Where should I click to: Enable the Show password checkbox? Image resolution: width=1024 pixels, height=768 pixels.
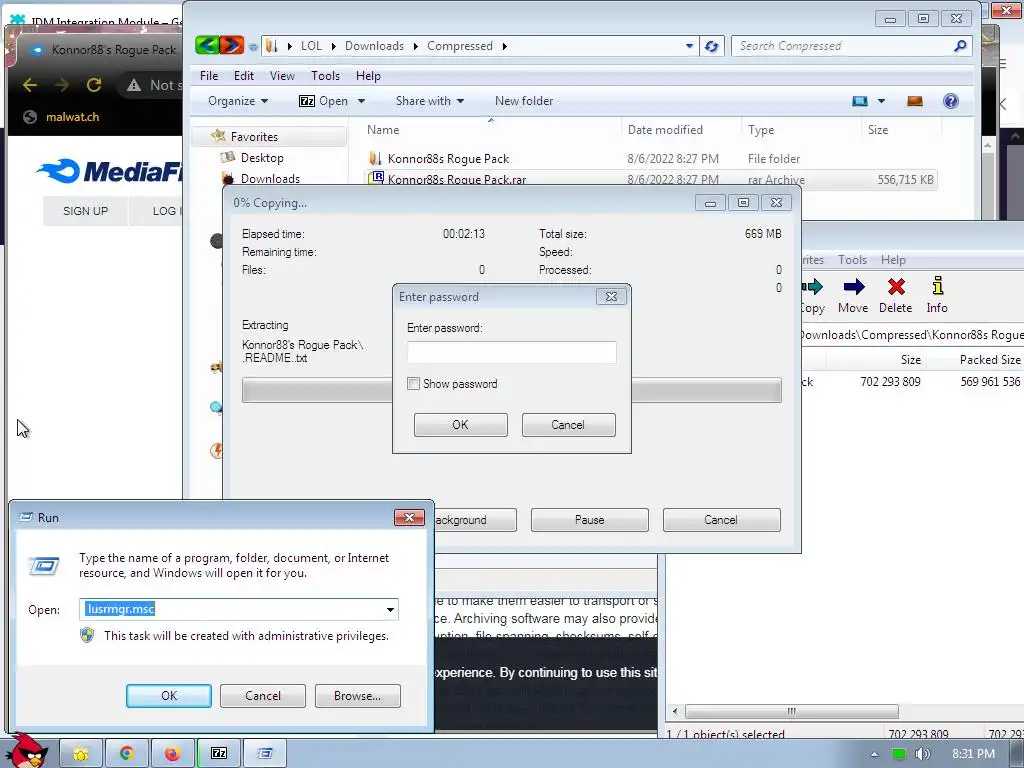[413, 383]
